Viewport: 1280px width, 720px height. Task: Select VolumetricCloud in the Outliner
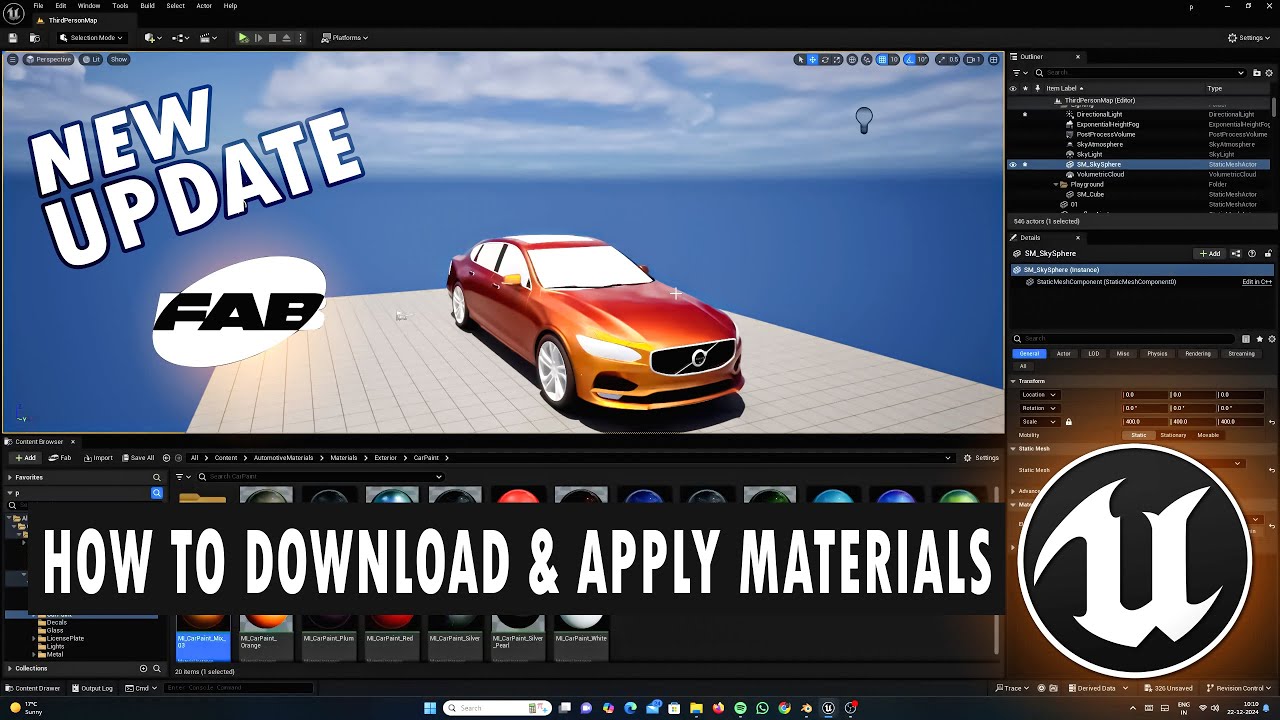tap(1100, 174)
